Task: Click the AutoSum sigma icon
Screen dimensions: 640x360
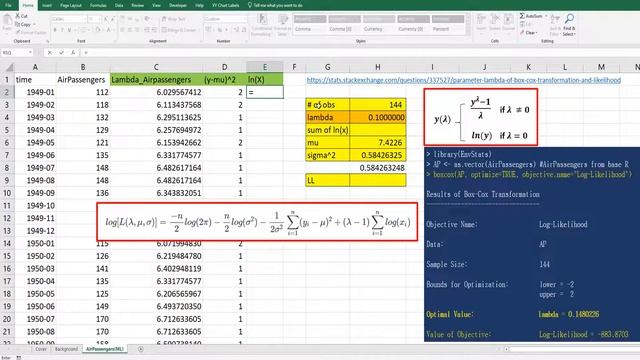Action: coord(522,16)
